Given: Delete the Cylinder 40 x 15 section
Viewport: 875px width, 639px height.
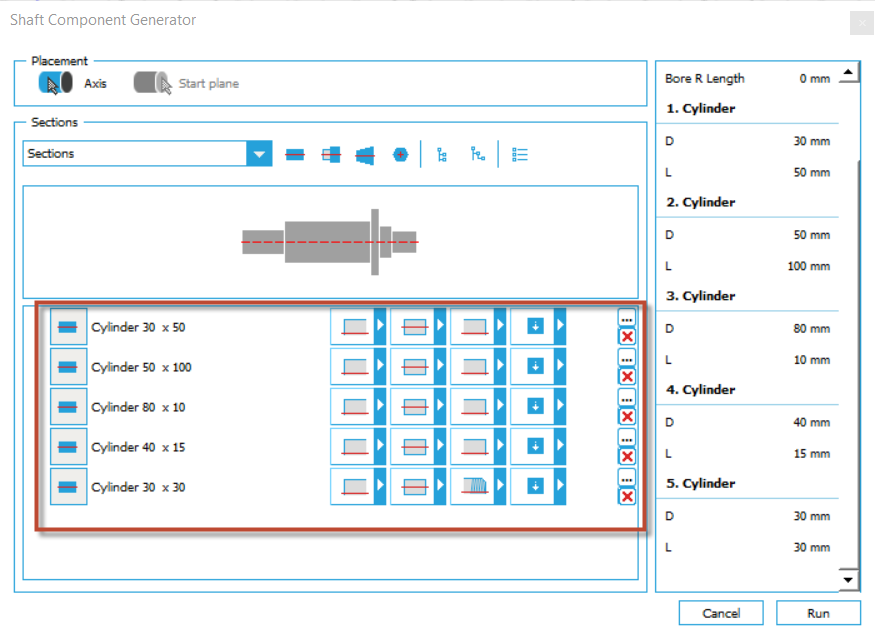Looking at the screenshot, I should coord(627,455).
